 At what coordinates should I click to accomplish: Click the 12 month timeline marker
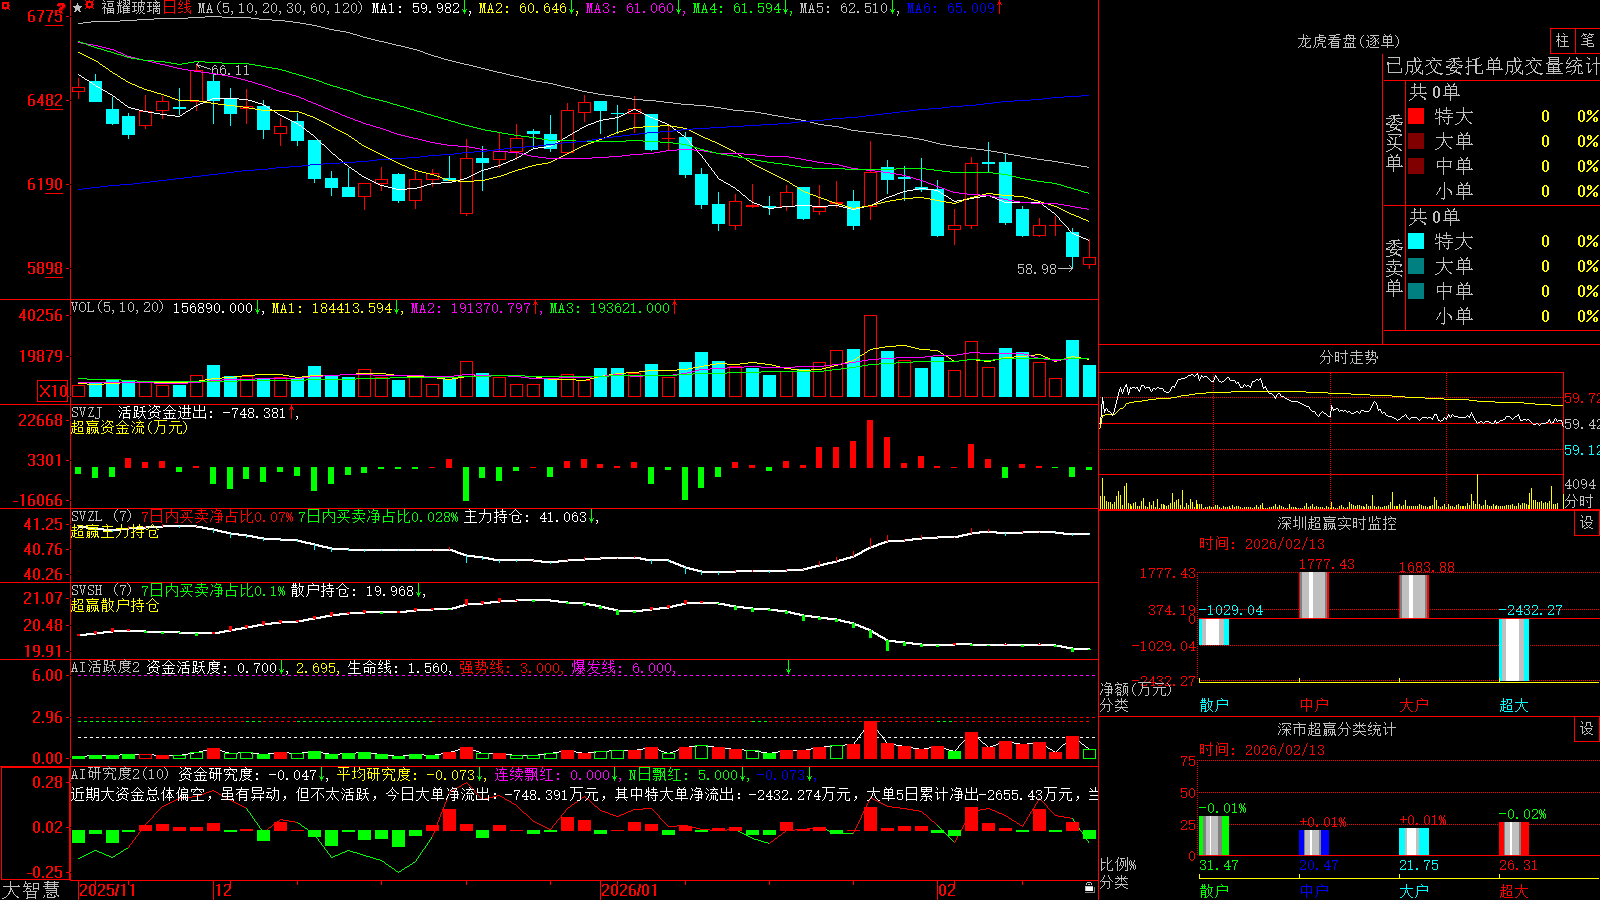coord(223,890)
